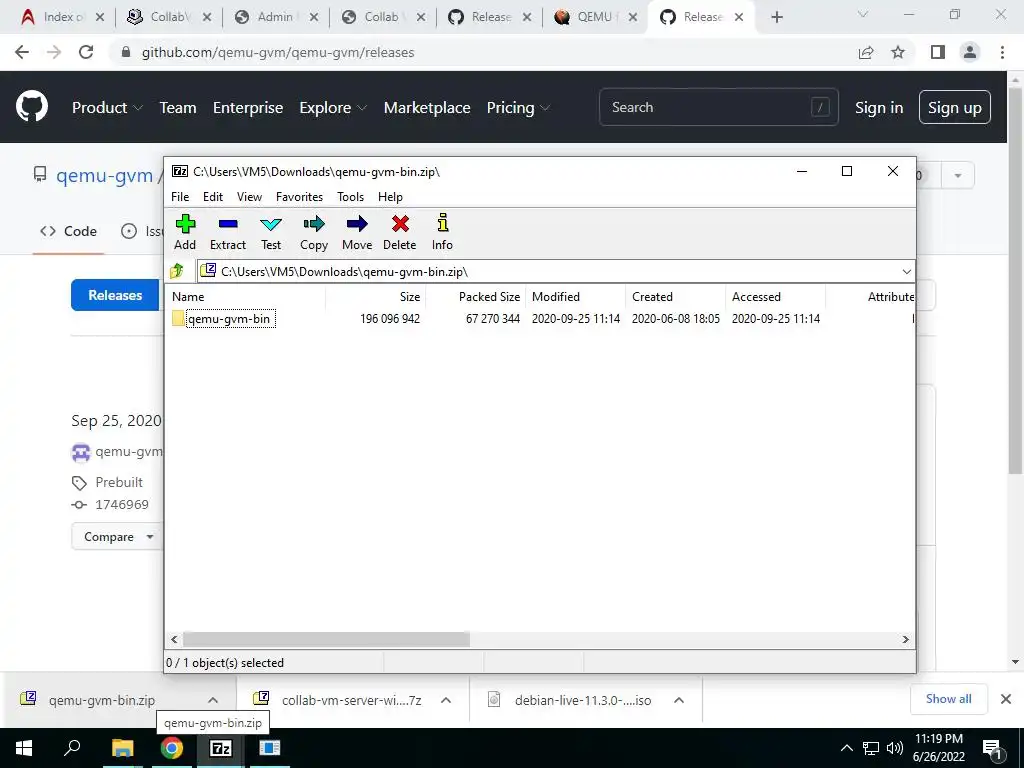Click in the GitHub Search field

[718, 108]
